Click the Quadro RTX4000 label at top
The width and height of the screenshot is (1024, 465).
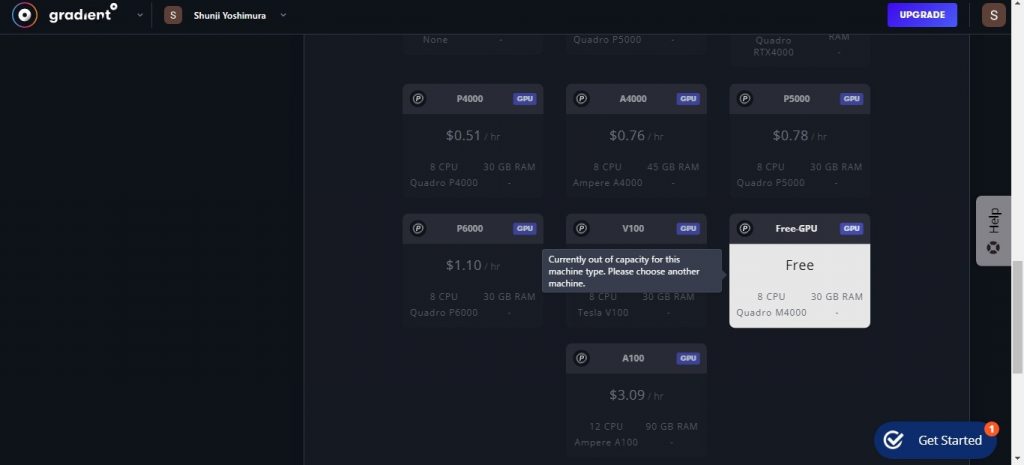coord(774,46)
